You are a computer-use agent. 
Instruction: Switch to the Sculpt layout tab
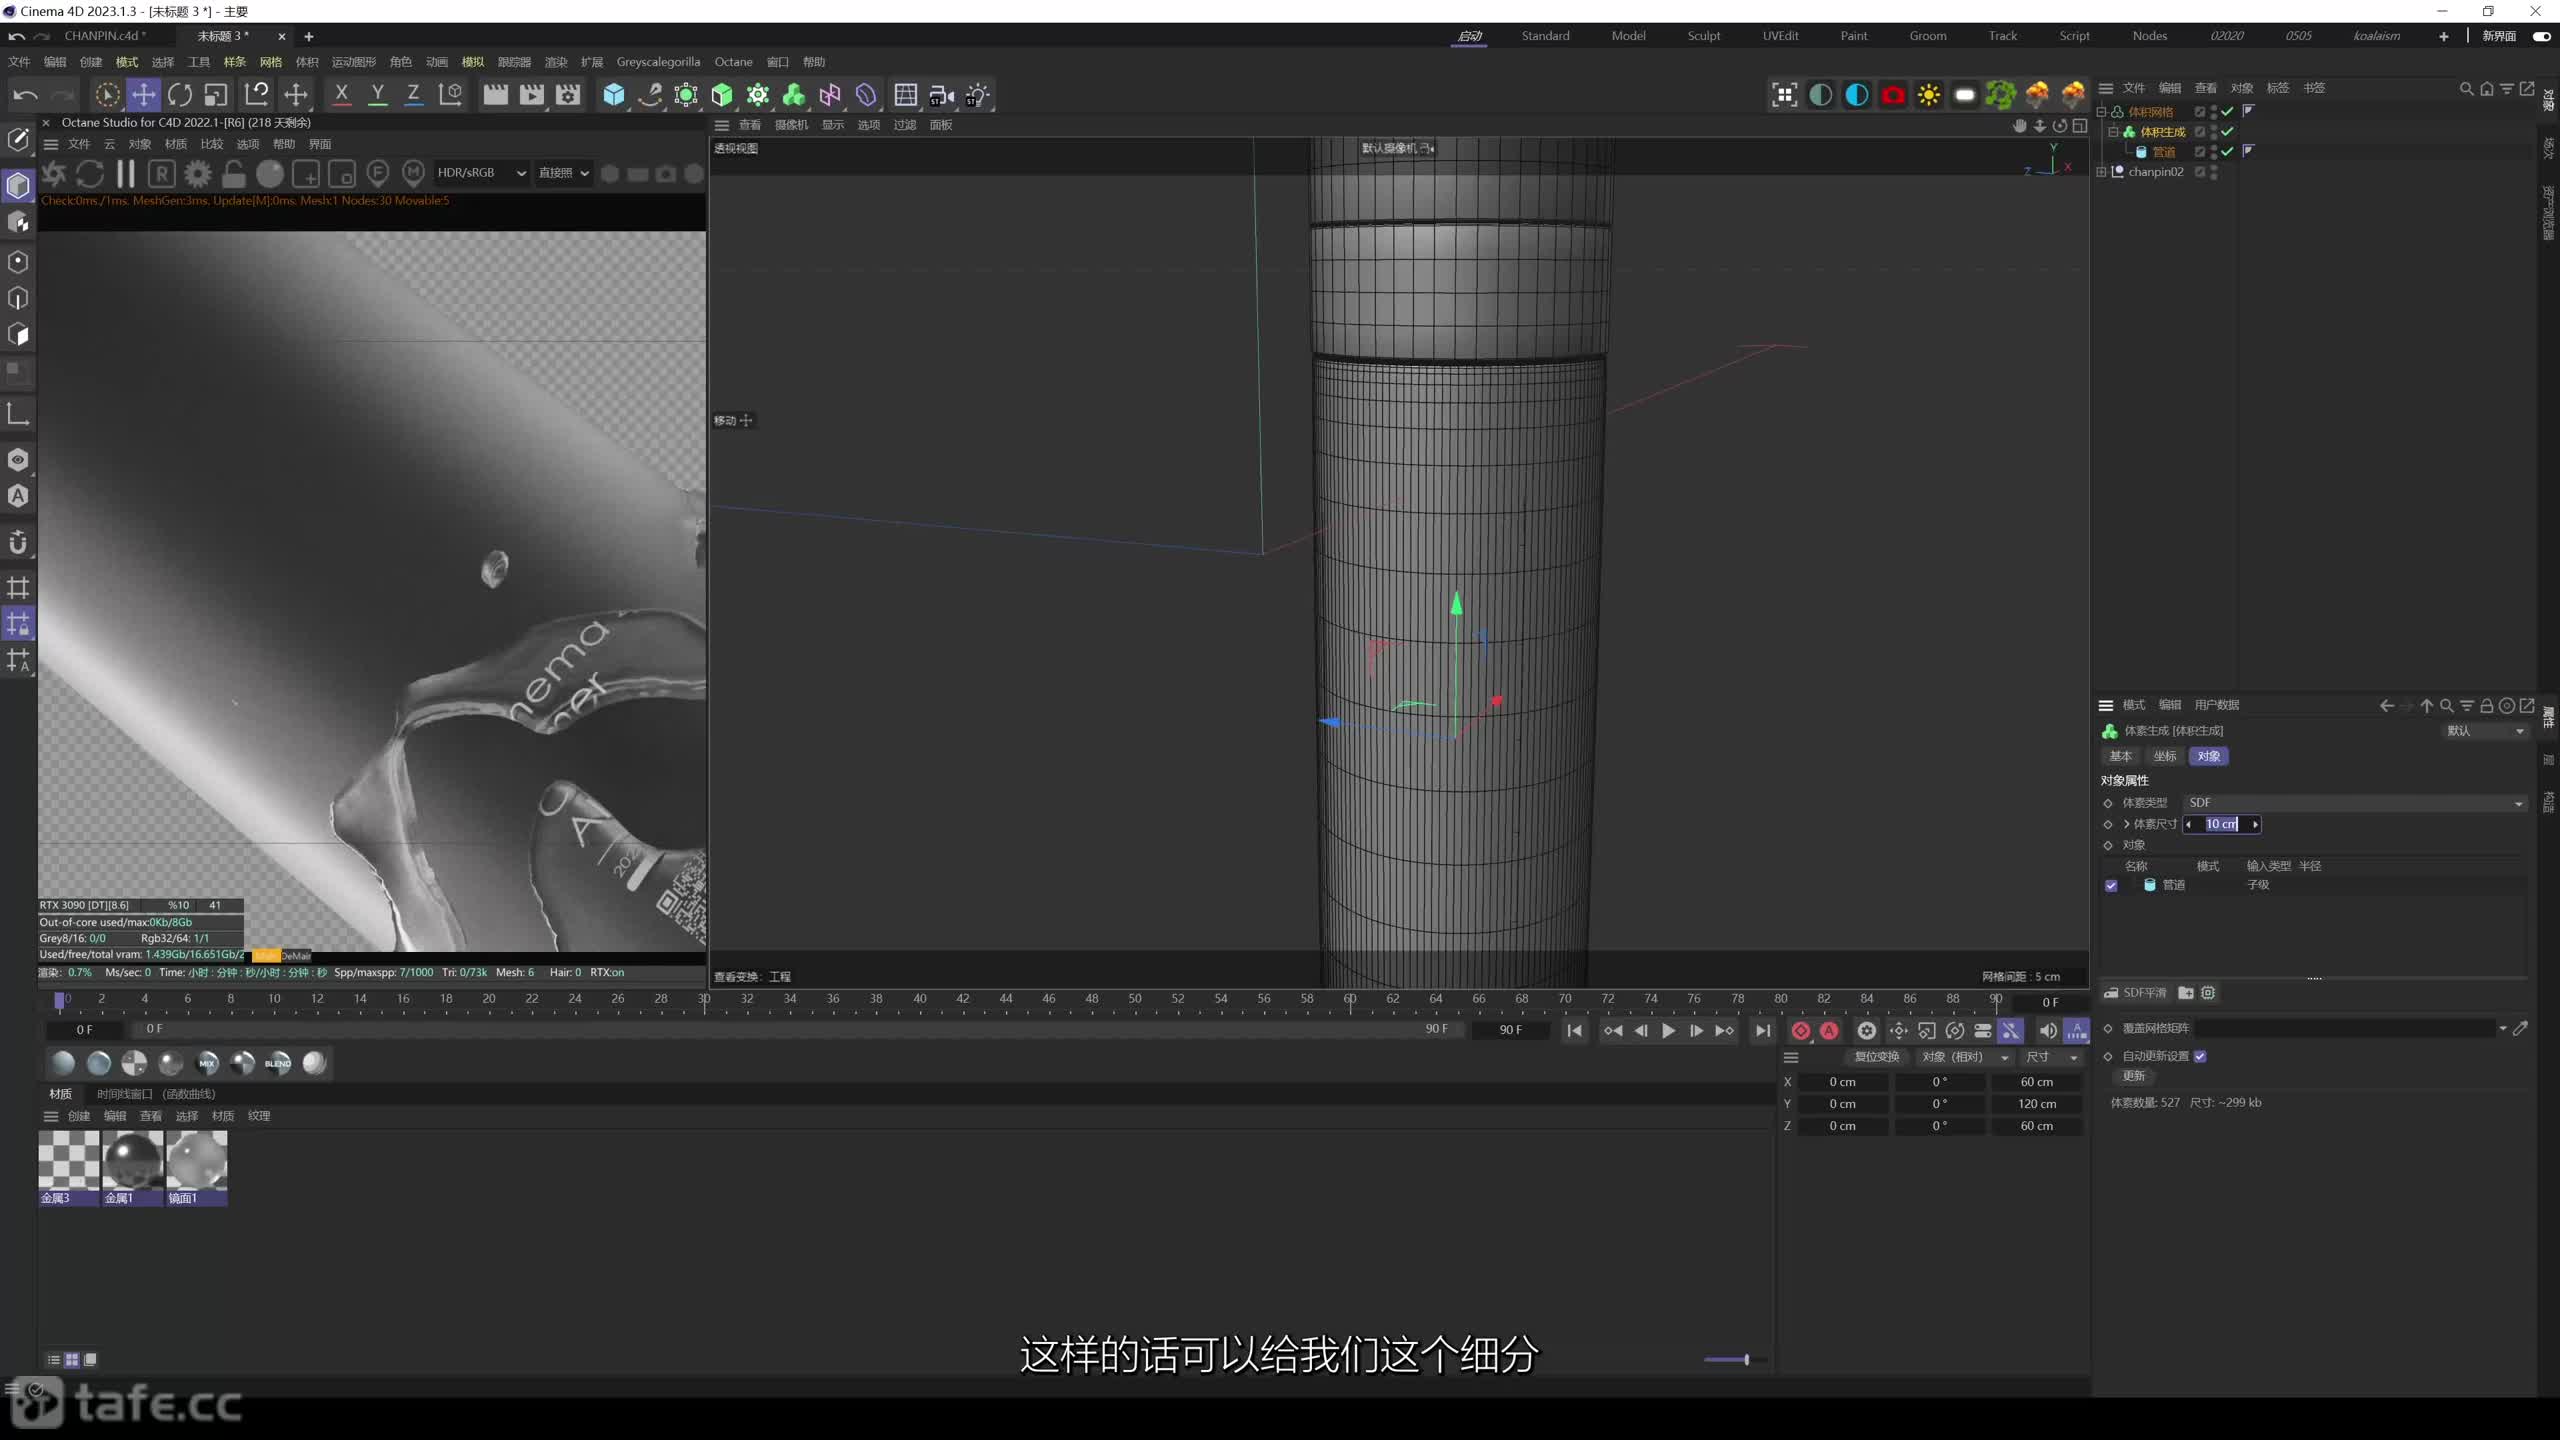(x=1704, y=36)
